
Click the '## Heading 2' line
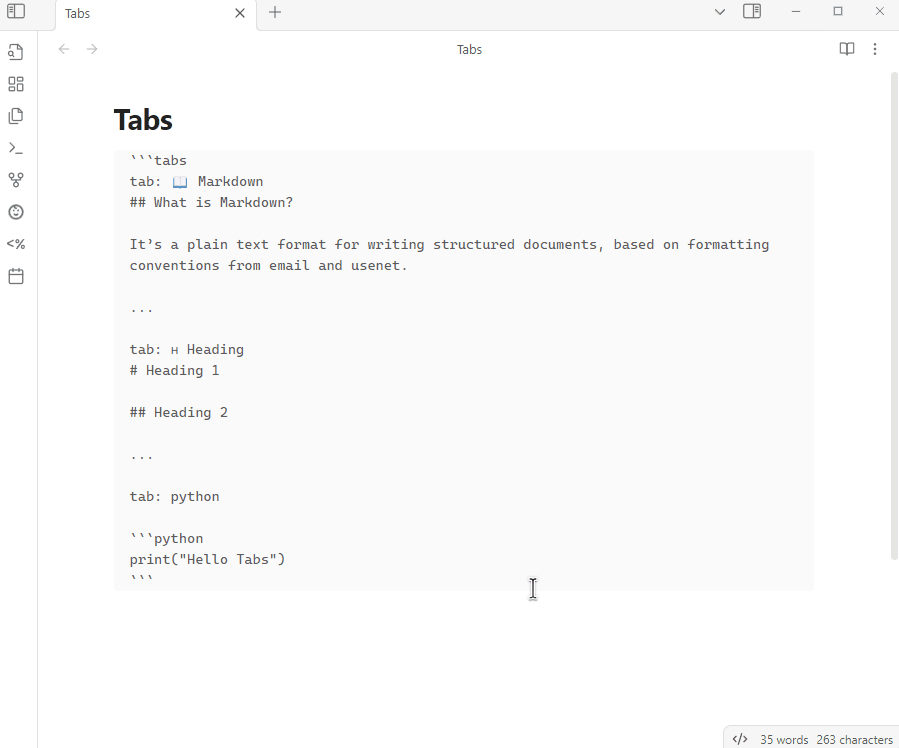[178, 413]
